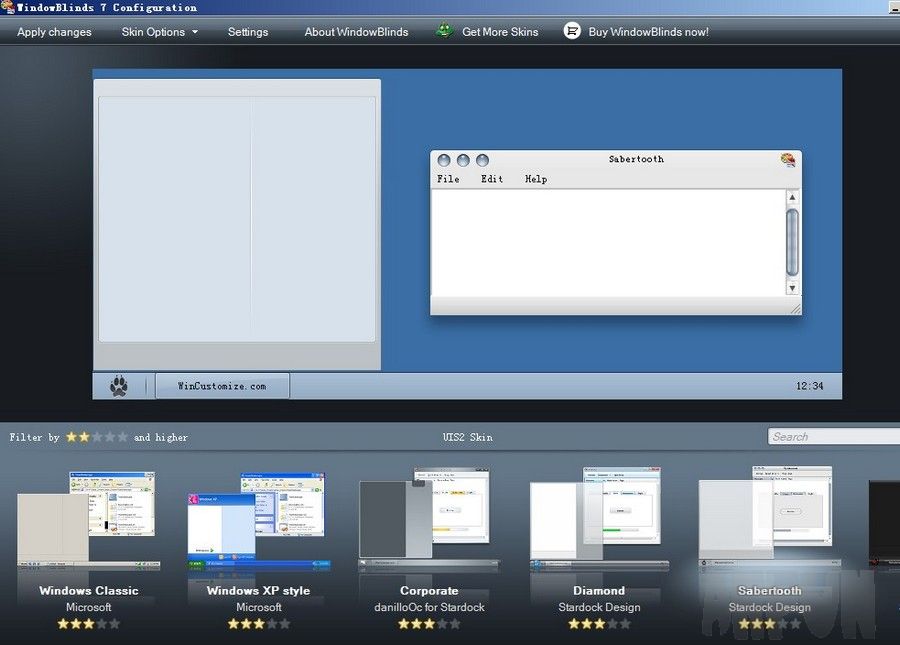Click the Apply changes toolbar item
Viewport: 900px width, 645px height.
(x=53, y=32)
